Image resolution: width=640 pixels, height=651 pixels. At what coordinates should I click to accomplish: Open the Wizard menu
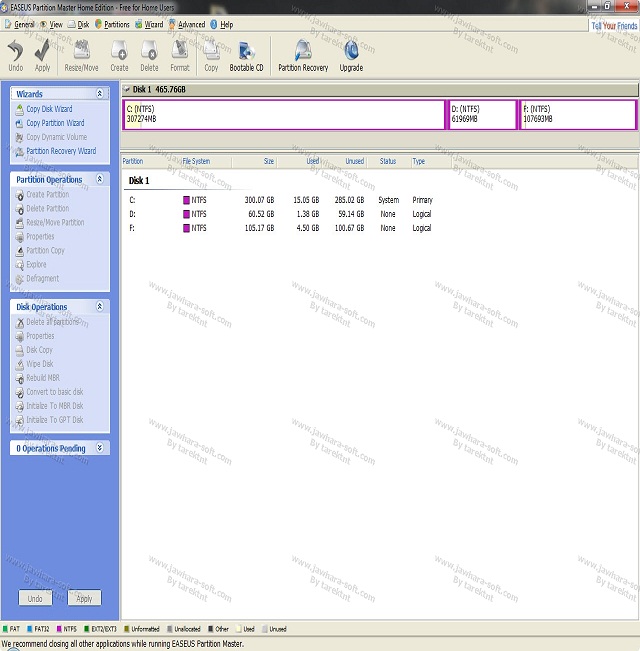[149, 24]
